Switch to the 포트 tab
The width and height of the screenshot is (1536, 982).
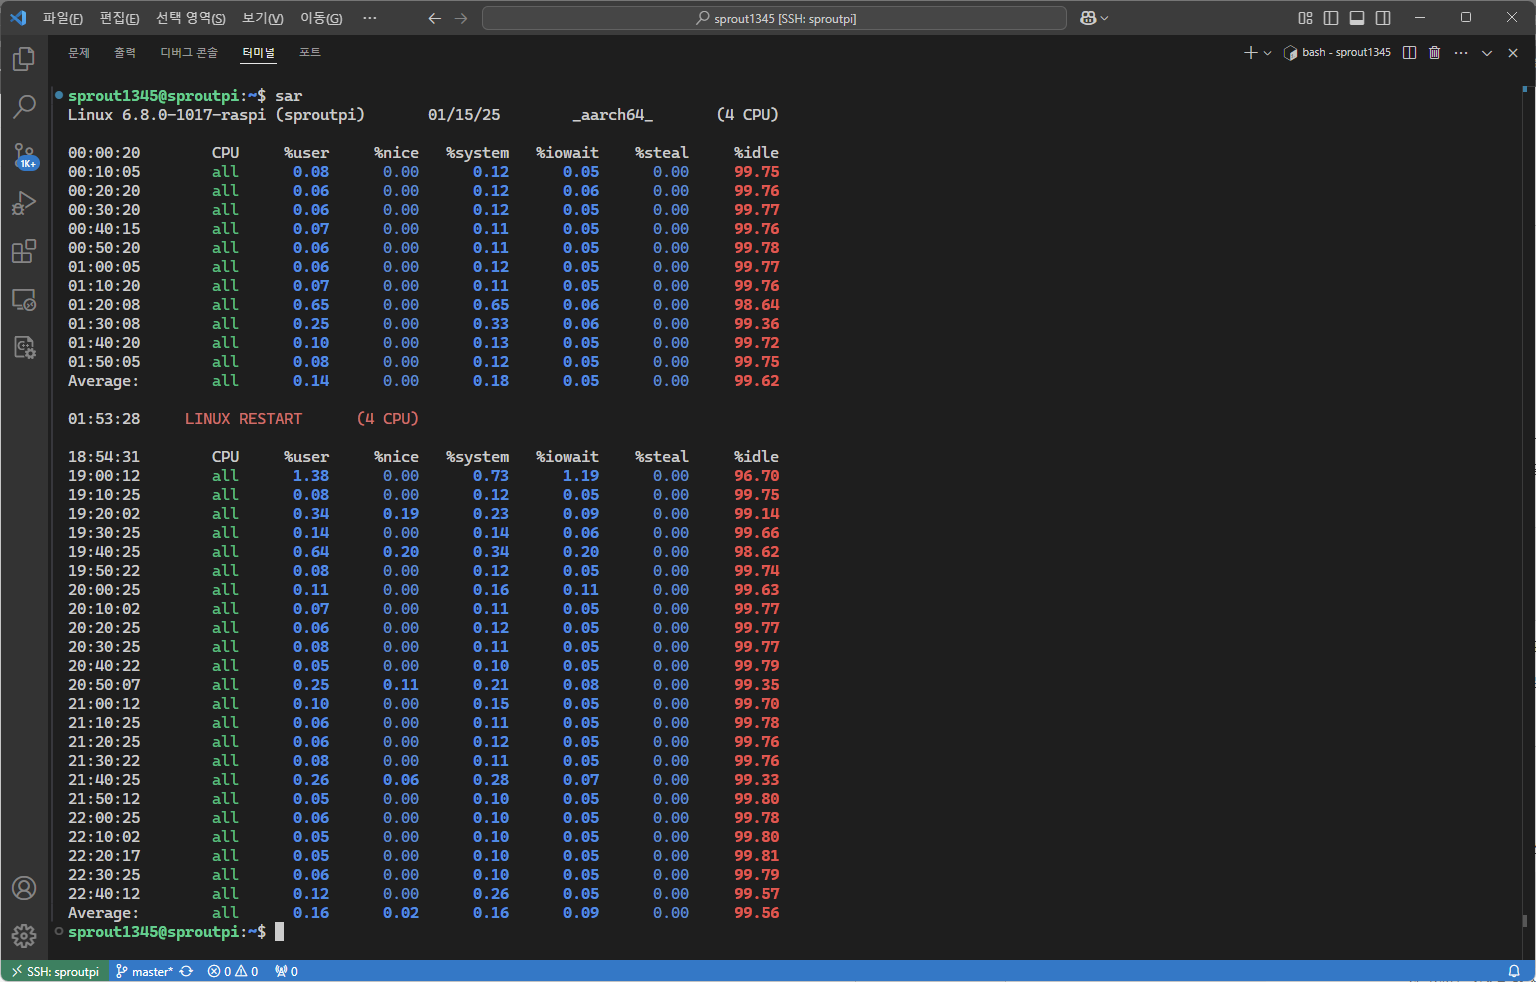[x=310, y=52]
